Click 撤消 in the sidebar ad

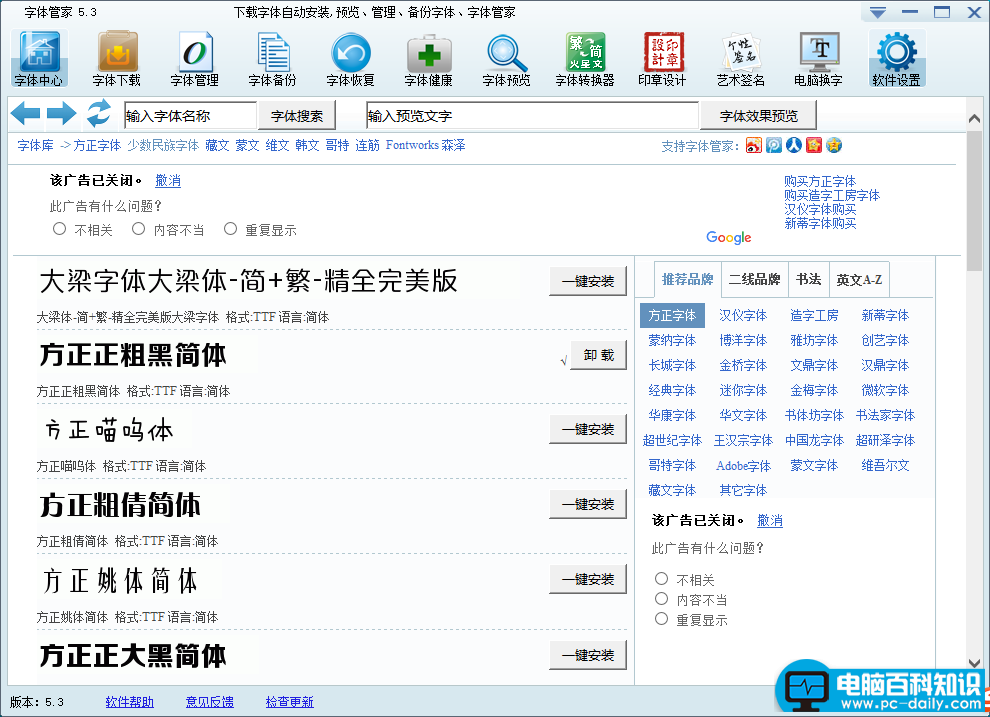(x=770, y=520)
